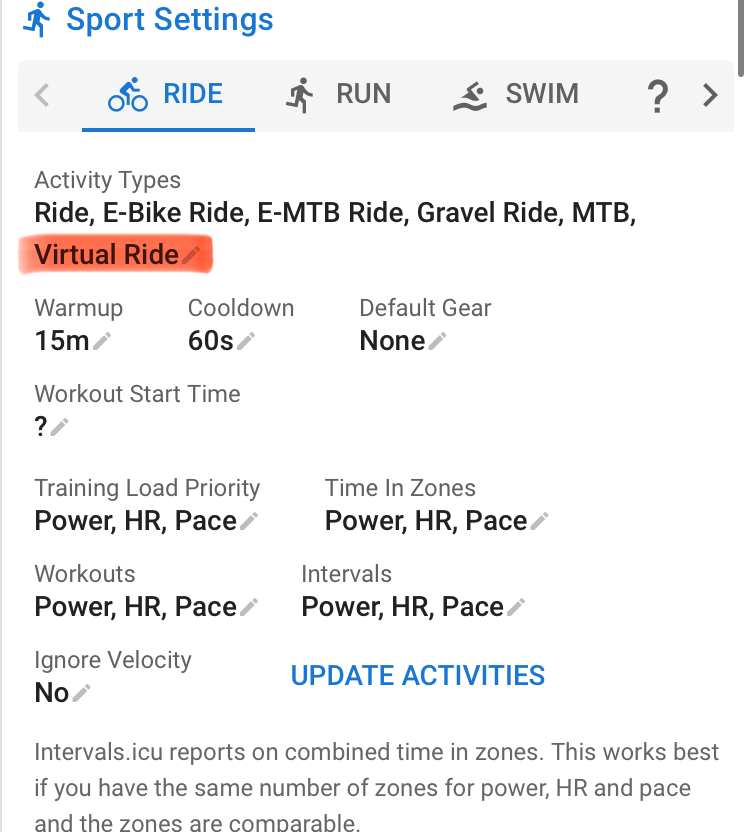Viewport: 750px width, 832px height.
Task: Click the pencil beside Default Gear None
Action: (438, 342)
